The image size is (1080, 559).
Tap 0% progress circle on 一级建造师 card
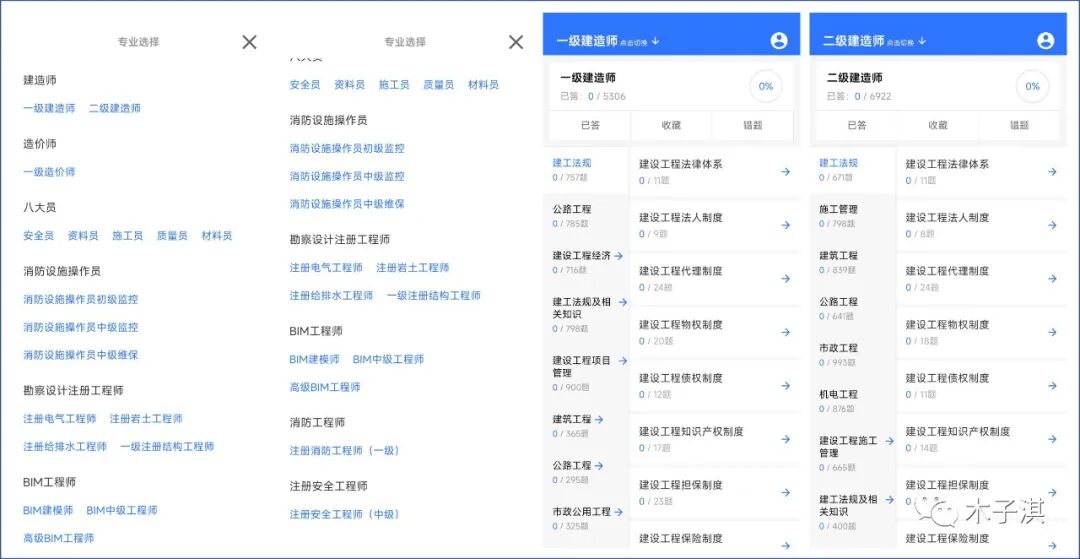(x=766, y=87)
